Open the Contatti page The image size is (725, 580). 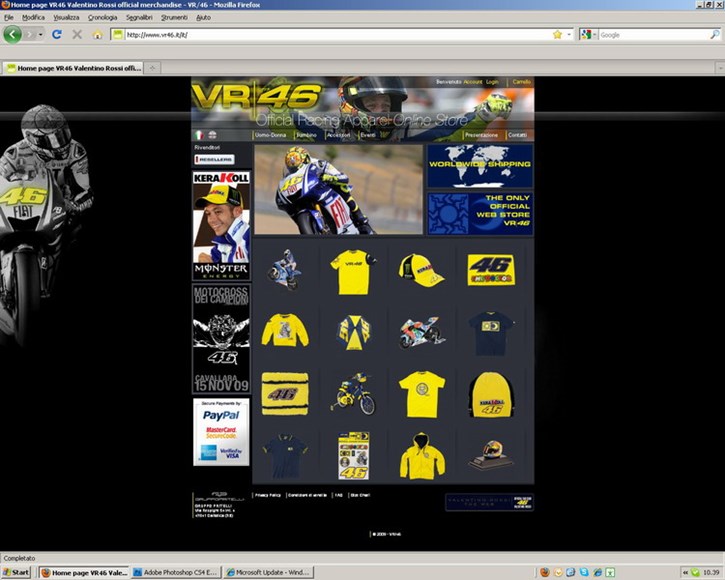pyautogui.click(x=517, y=135)
